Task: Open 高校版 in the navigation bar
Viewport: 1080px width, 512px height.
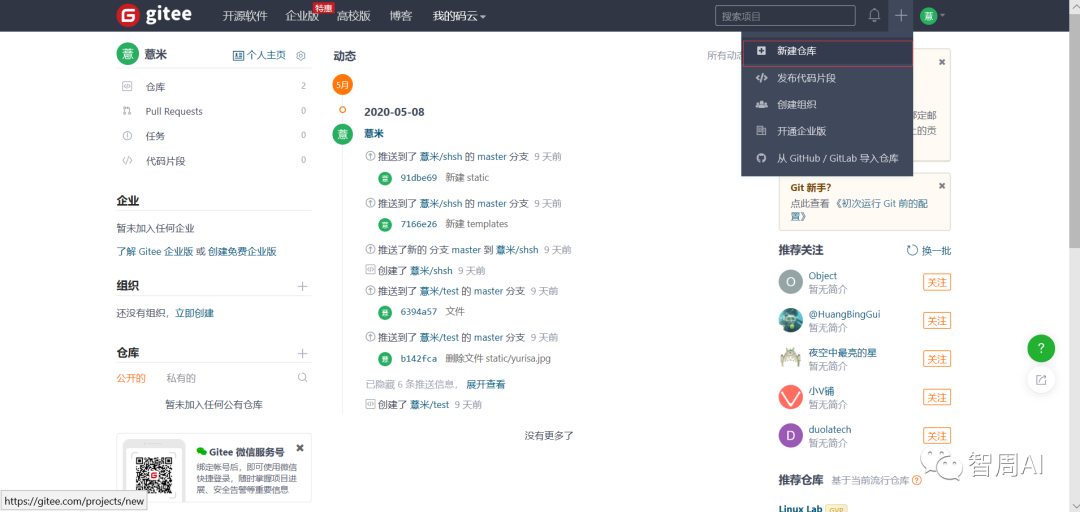Action: (353, 16)
